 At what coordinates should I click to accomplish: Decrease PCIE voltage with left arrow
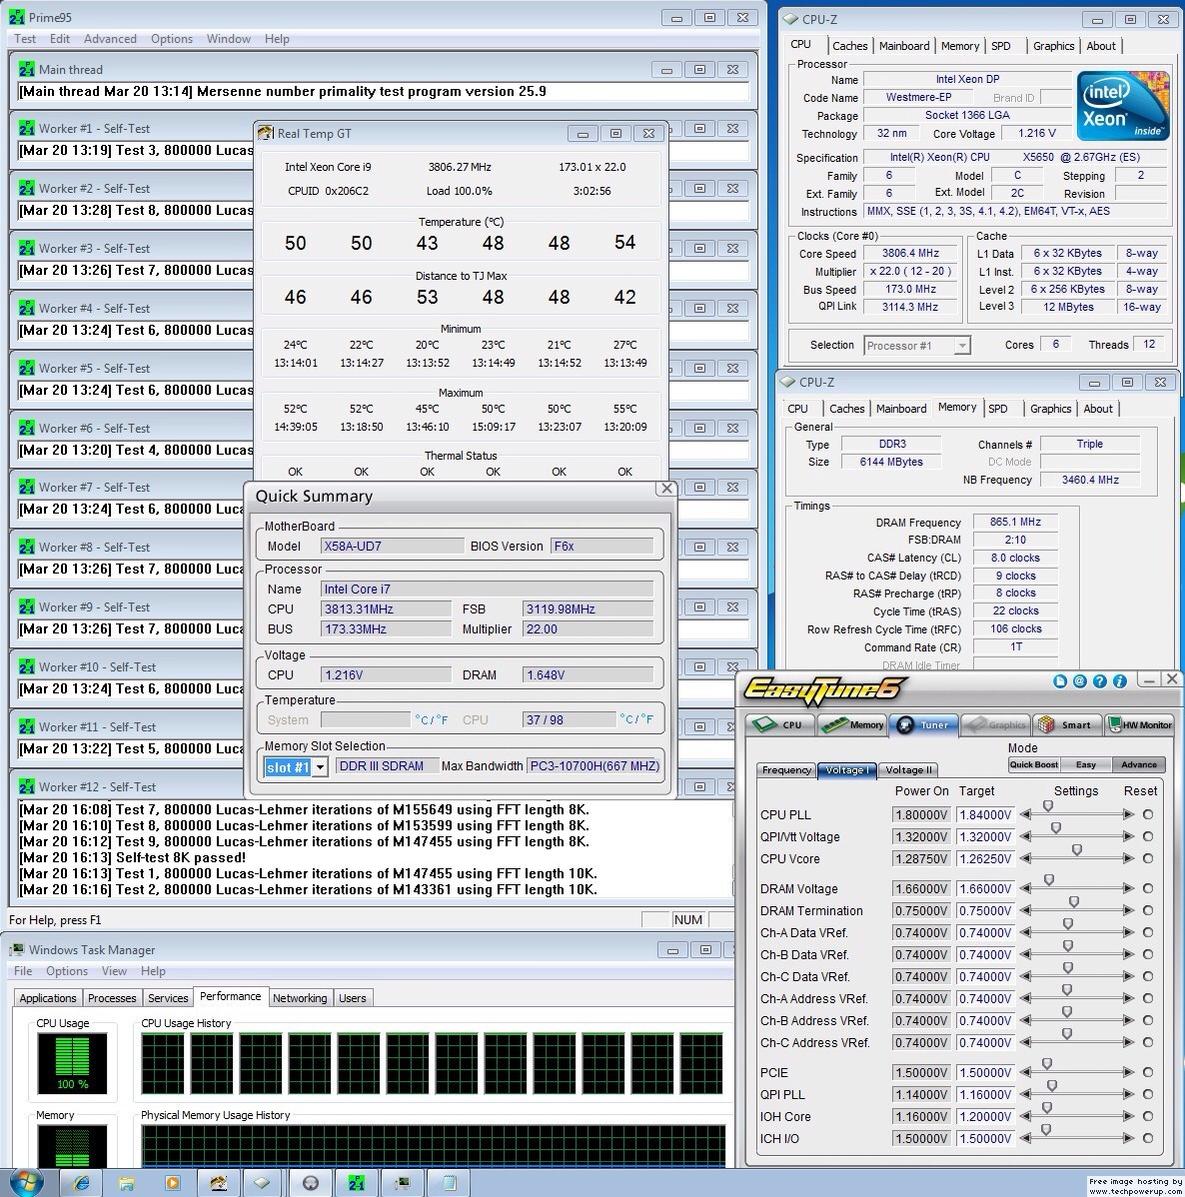pyautogui.click(x=1025, y=1073)
